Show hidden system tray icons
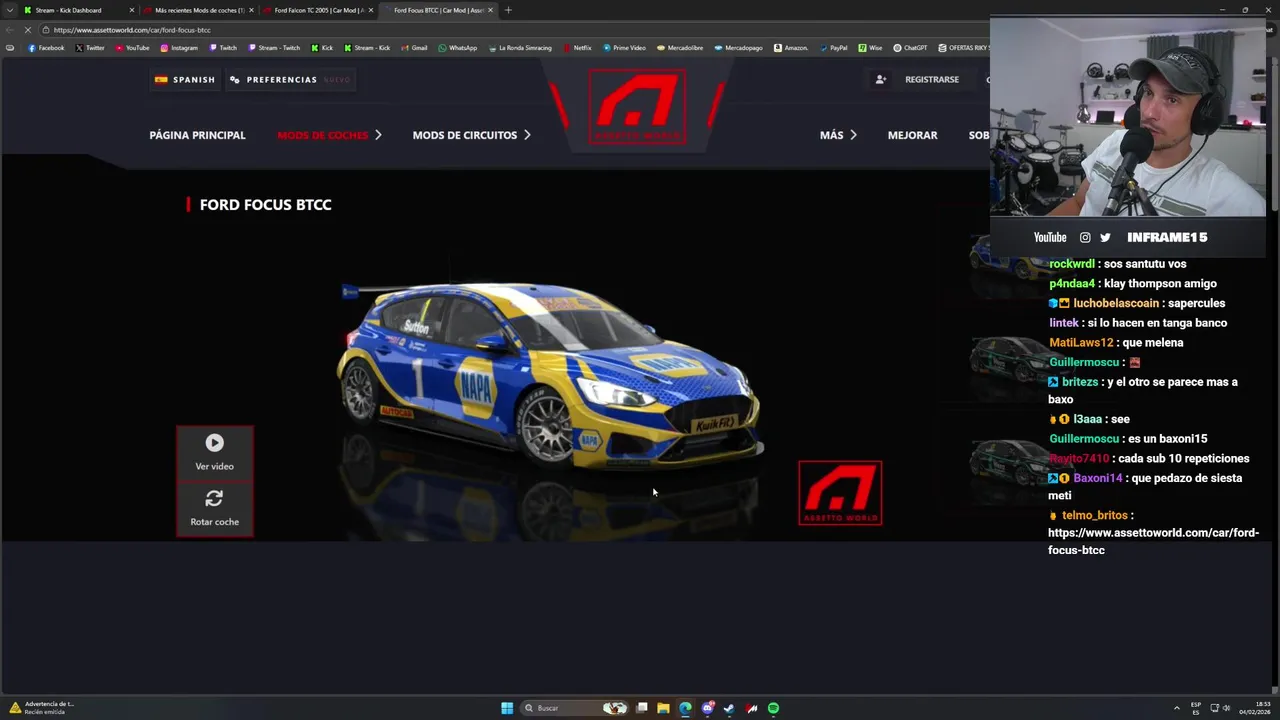The image size is (1280, 720). coord(1176,708)
